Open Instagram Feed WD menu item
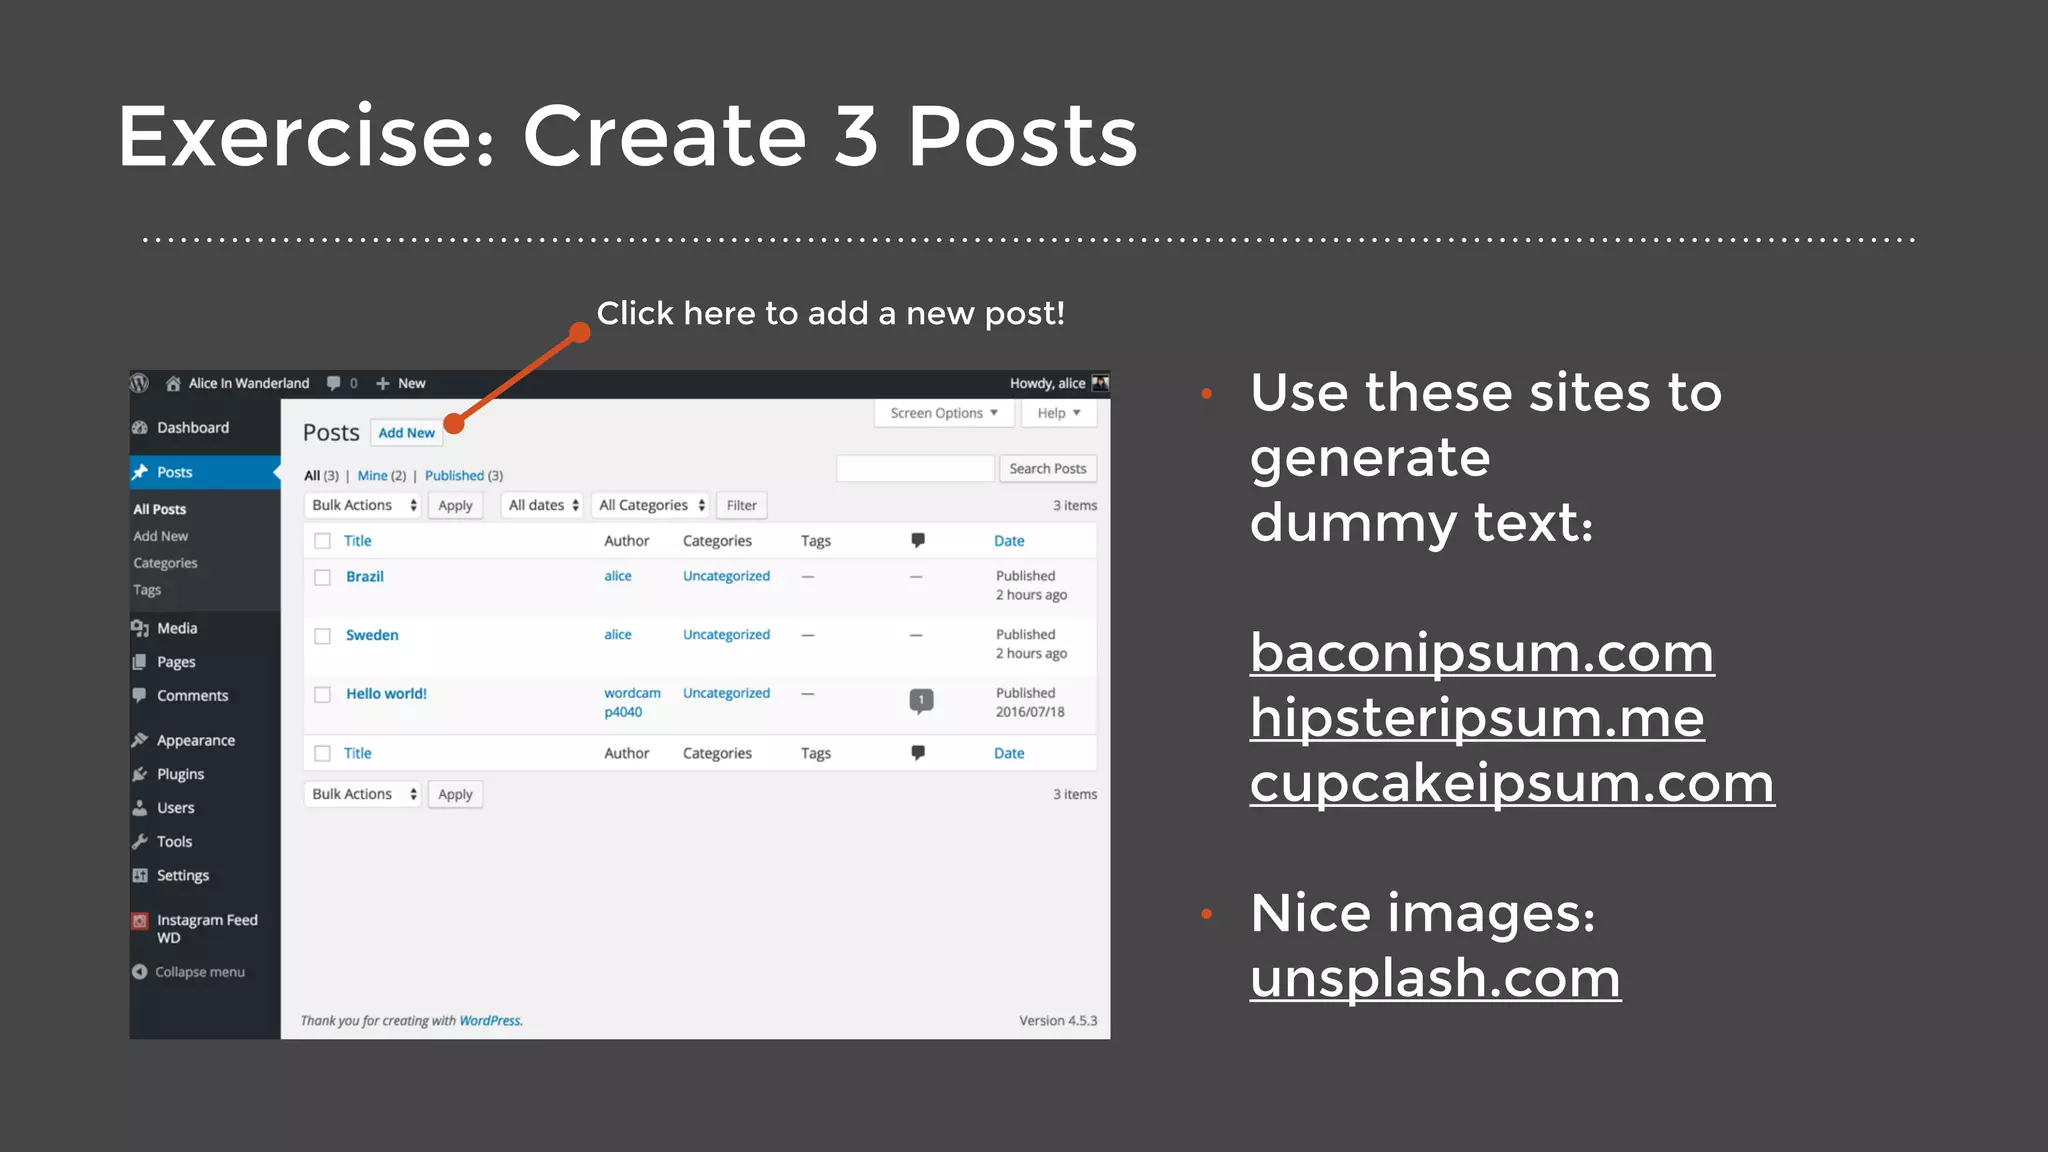 click(205, 929)
